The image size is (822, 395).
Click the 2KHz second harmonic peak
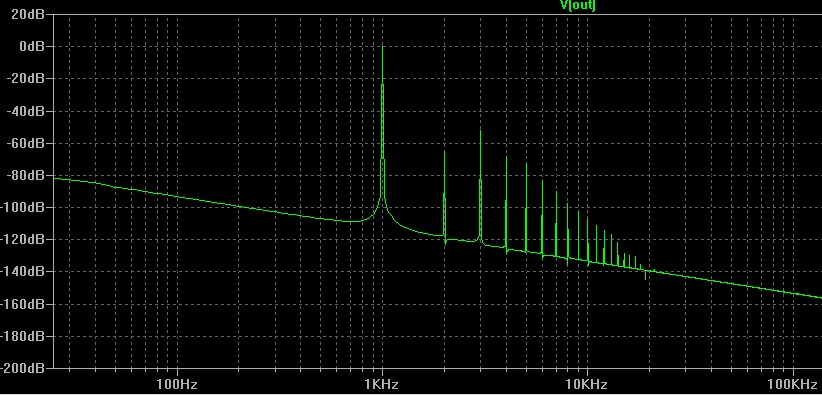(445, 152)
